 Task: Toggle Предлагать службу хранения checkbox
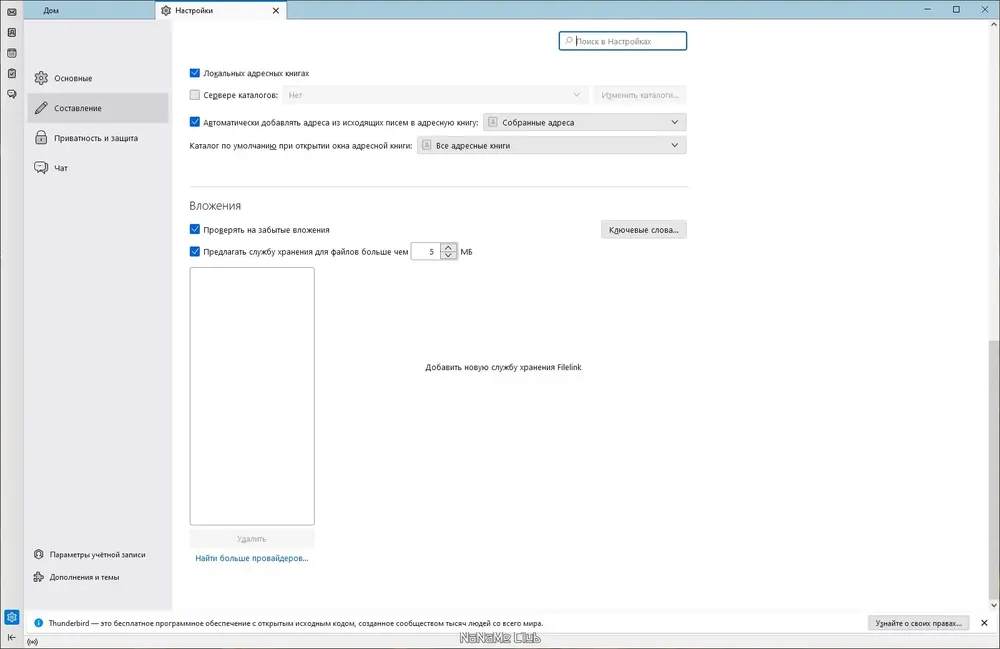195,251
